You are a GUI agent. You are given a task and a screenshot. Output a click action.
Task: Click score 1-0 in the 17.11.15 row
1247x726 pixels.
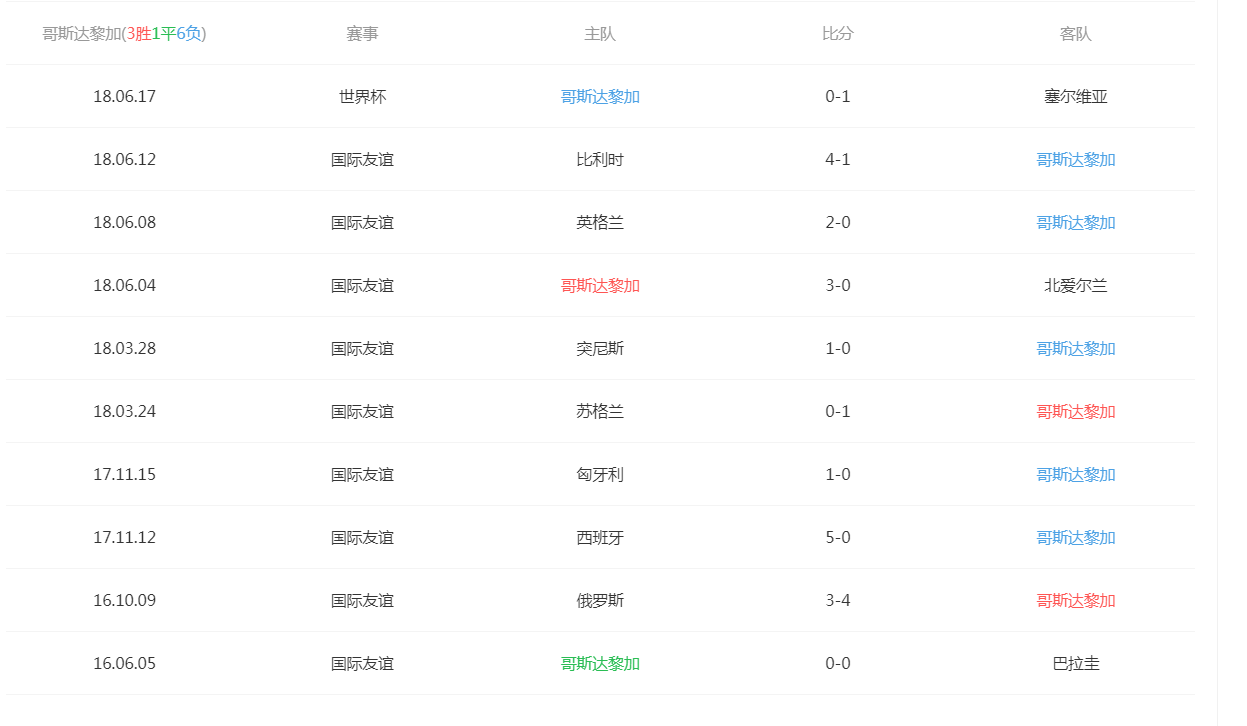[x=838, y=475]
